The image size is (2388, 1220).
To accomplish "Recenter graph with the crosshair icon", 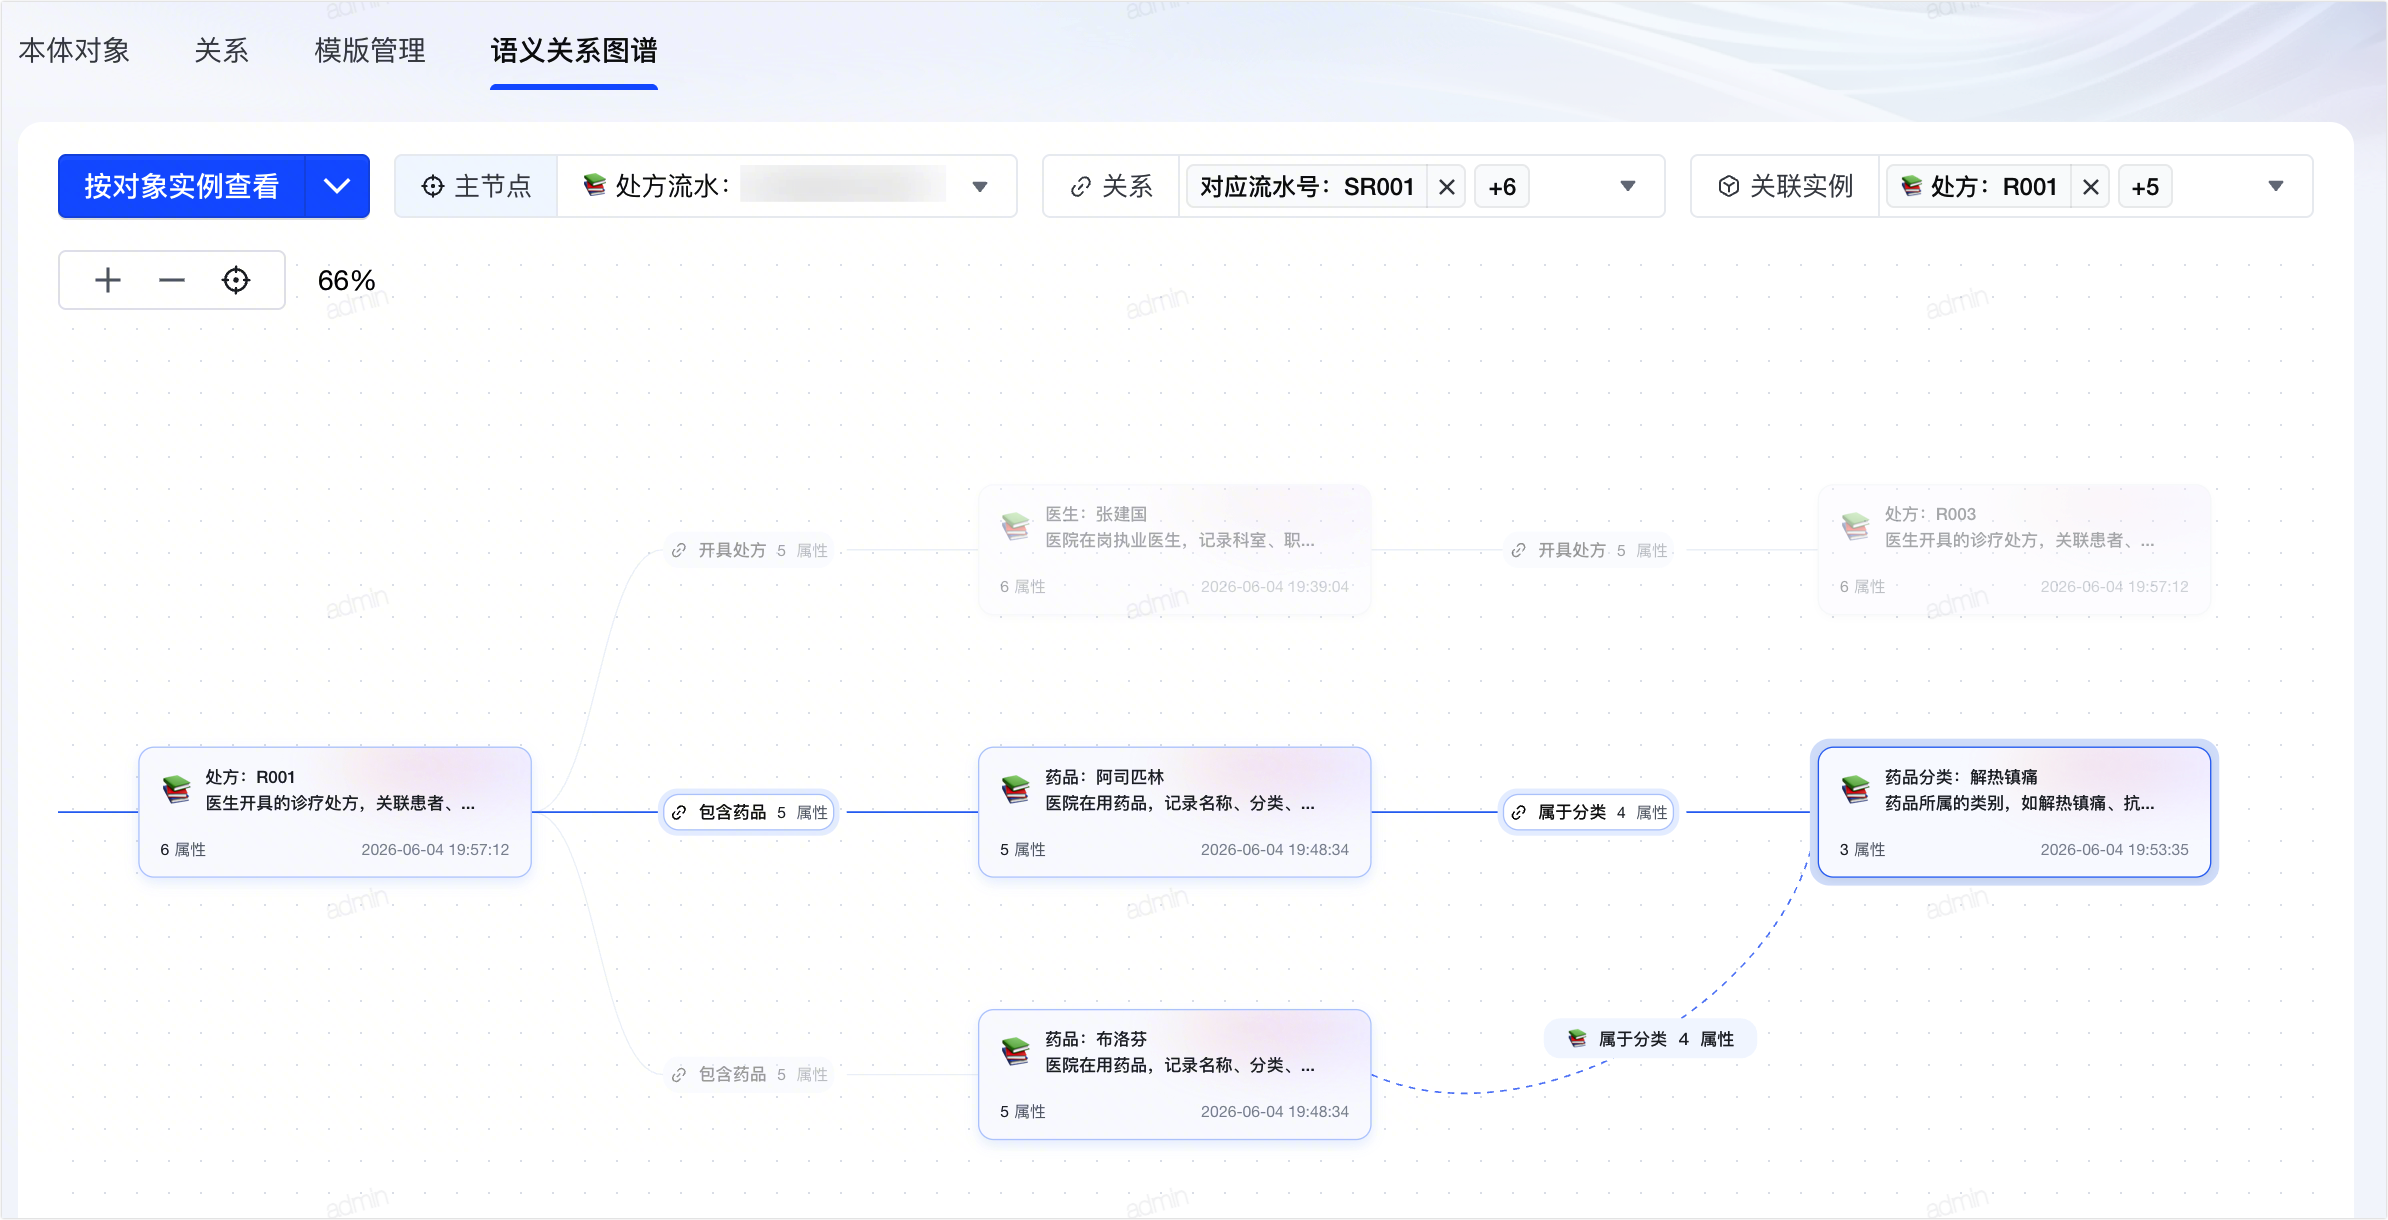I will click(236, 280).
